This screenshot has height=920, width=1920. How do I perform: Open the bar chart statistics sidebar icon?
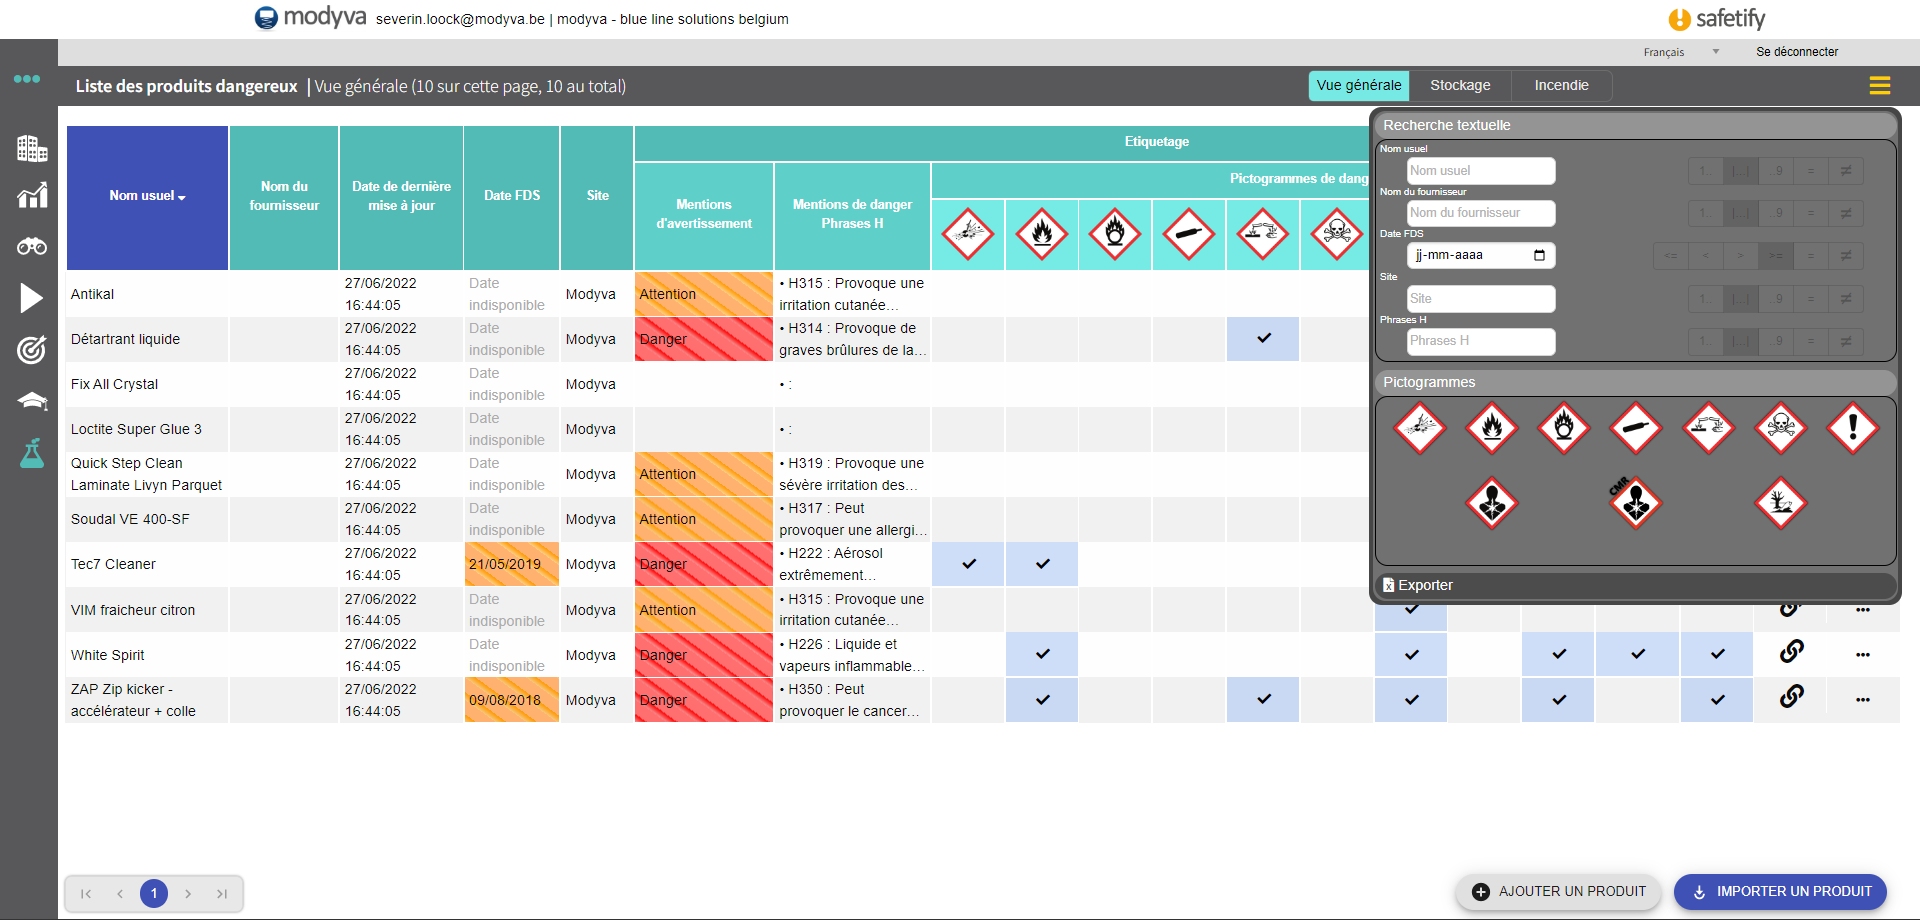pos(32,195)
